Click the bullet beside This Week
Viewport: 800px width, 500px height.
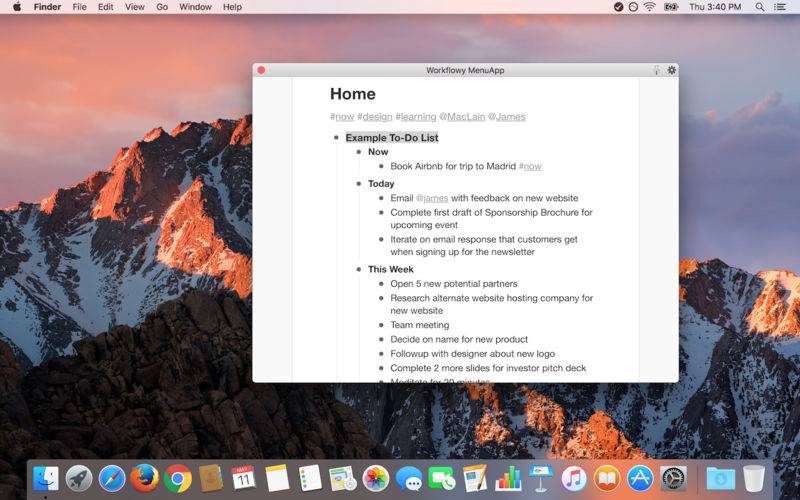click(x=359, y=269)
